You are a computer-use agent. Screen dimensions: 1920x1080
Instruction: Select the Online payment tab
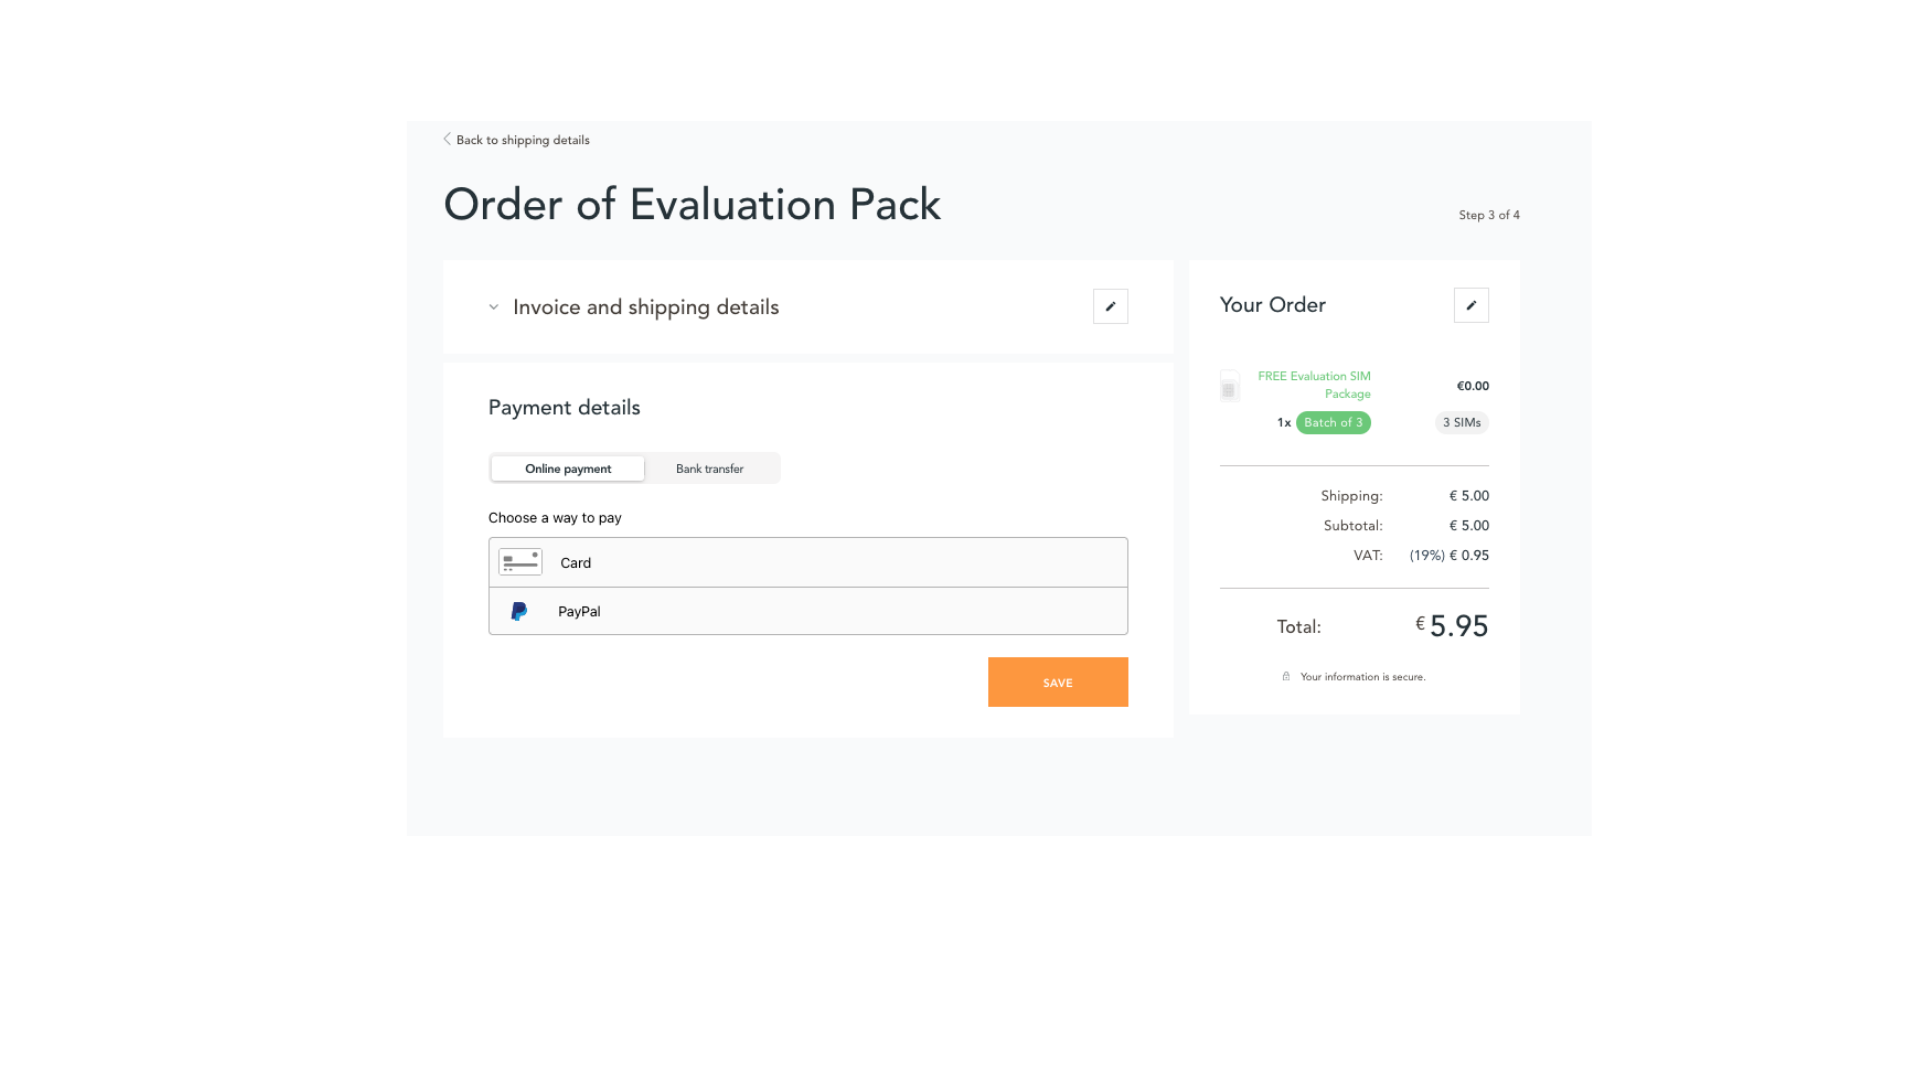click(x=567, y=468)
